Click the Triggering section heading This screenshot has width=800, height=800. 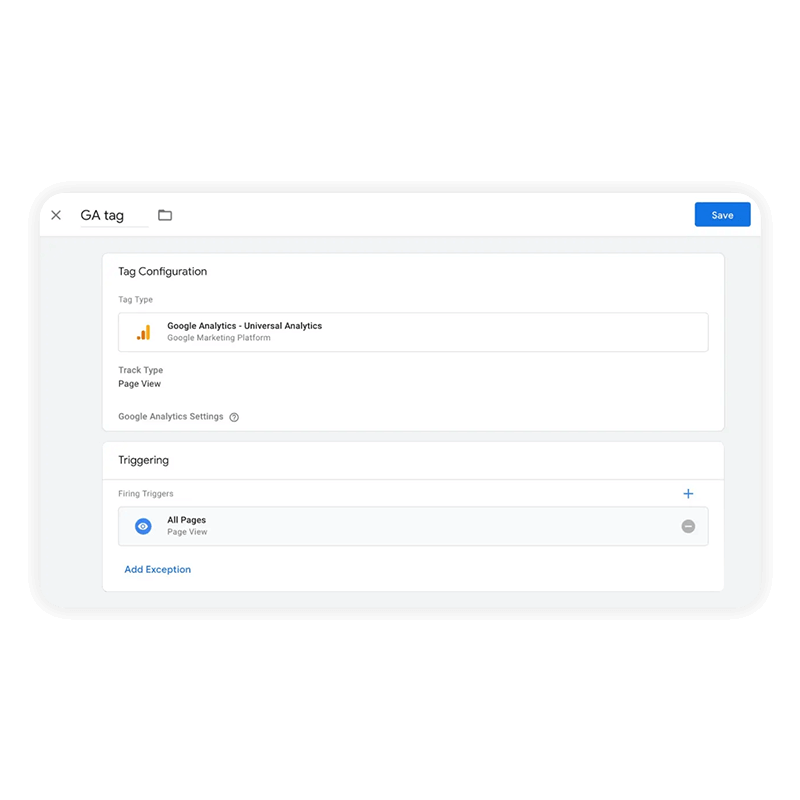pyautogui.click(x=143, y=460)
